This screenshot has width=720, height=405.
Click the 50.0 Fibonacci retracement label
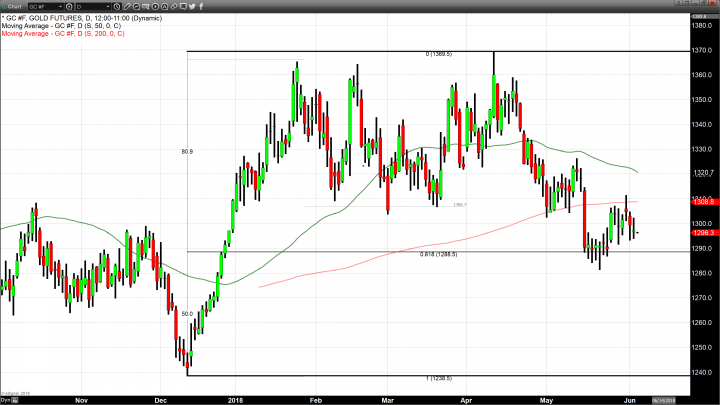(187, 314)
